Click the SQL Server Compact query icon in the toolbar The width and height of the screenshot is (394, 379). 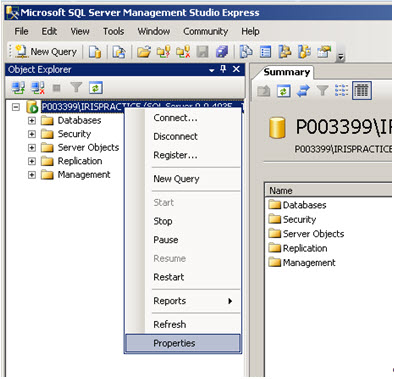tap(119, 52)
